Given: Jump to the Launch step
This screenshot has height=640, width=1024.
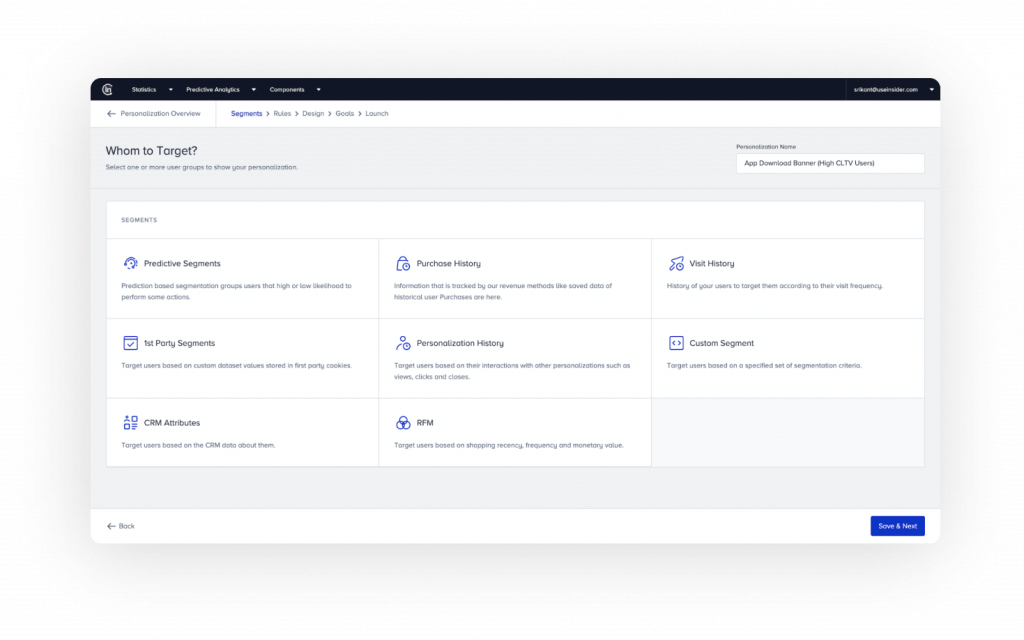Looking at the screenshot, I should pyautogui.click(x=377, y=114).
